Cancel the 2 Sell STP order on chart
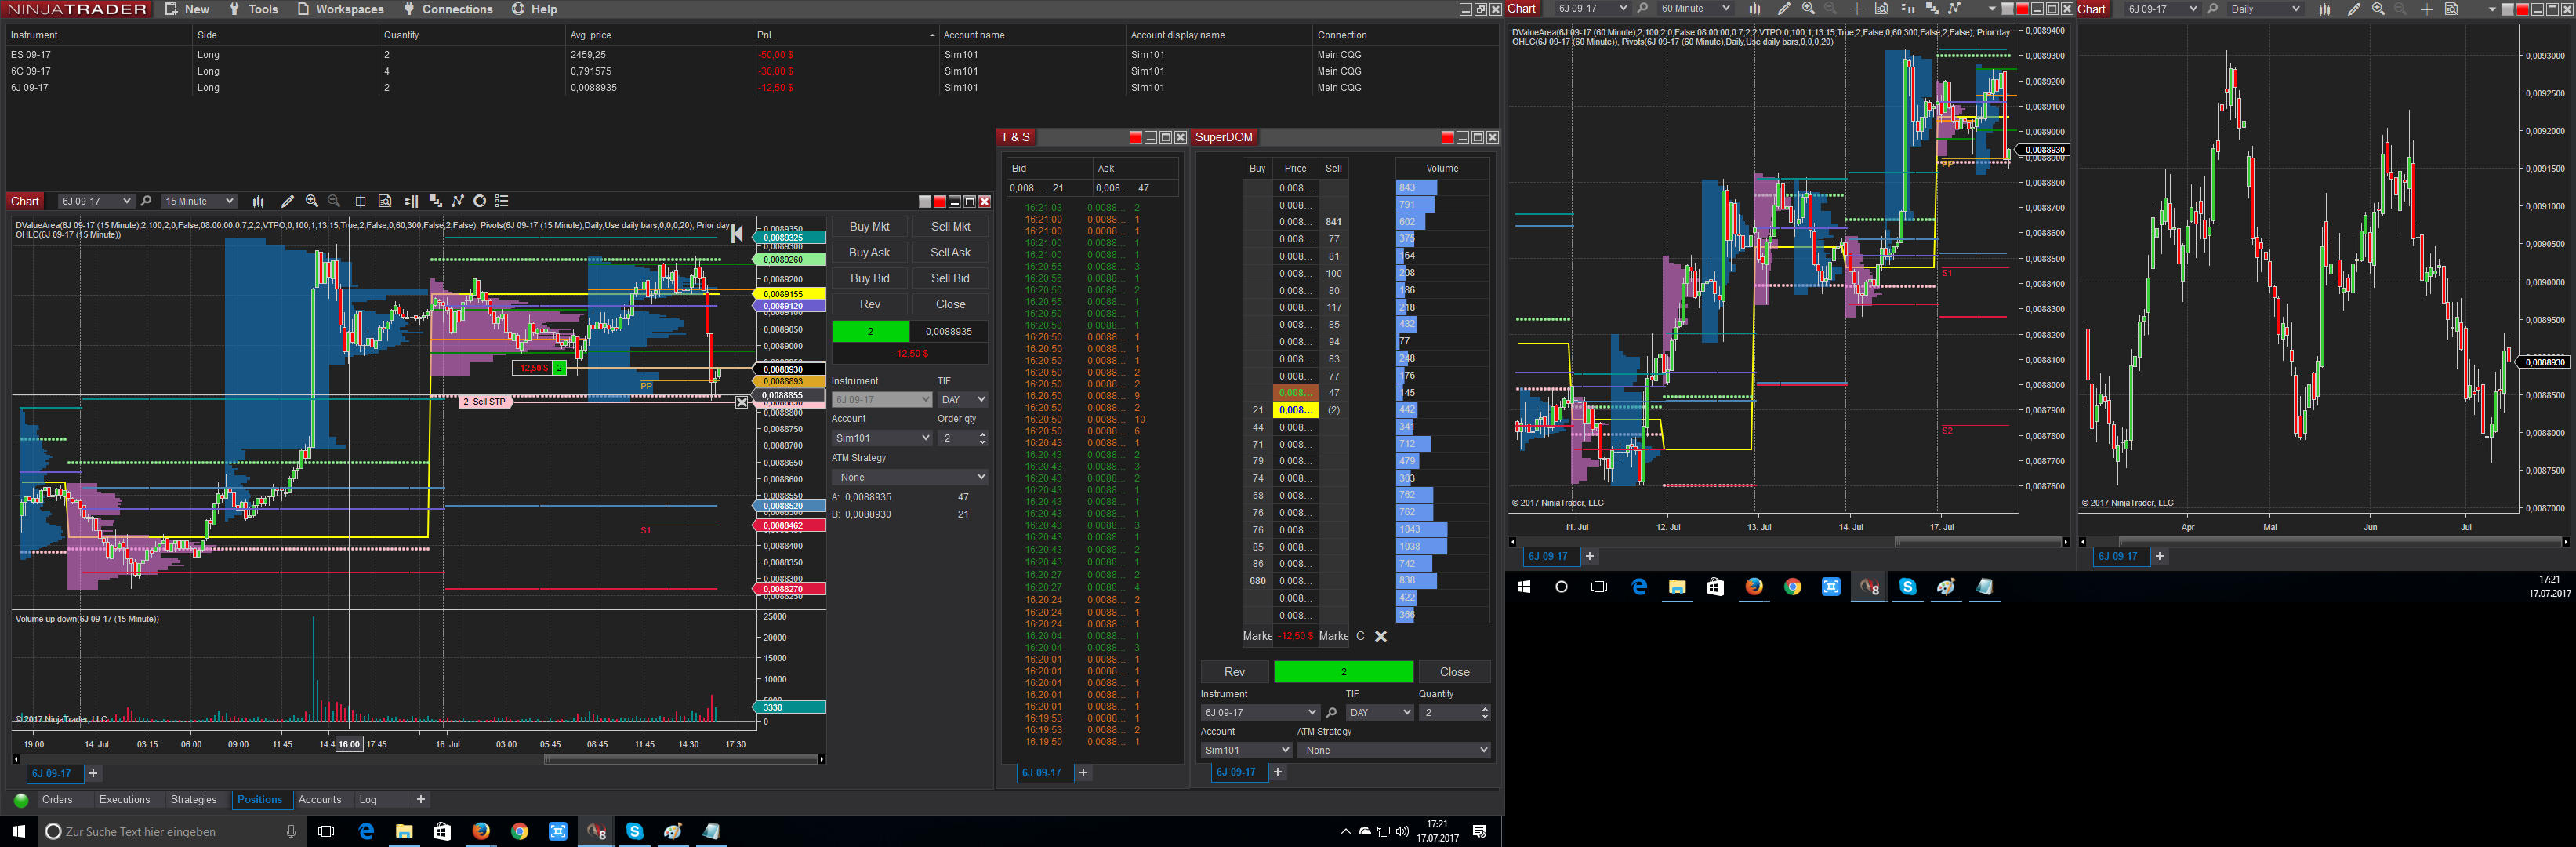The image size is (2576, 847). 742,402
